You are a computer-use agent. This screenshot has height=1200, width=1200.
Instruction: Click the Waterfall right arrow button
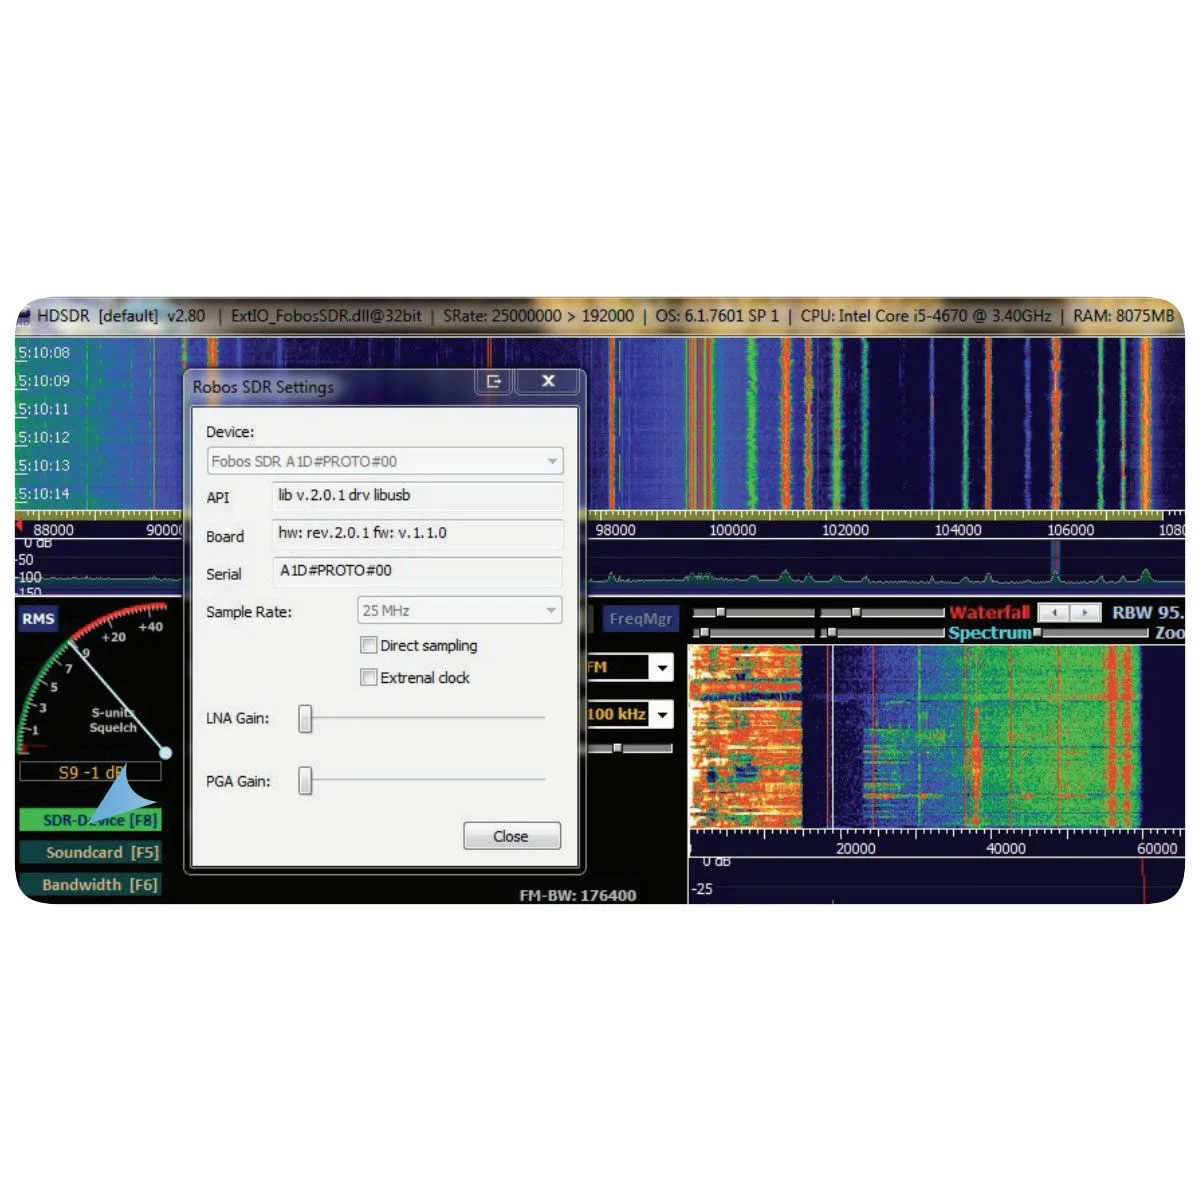click(x=1084, y=612)
